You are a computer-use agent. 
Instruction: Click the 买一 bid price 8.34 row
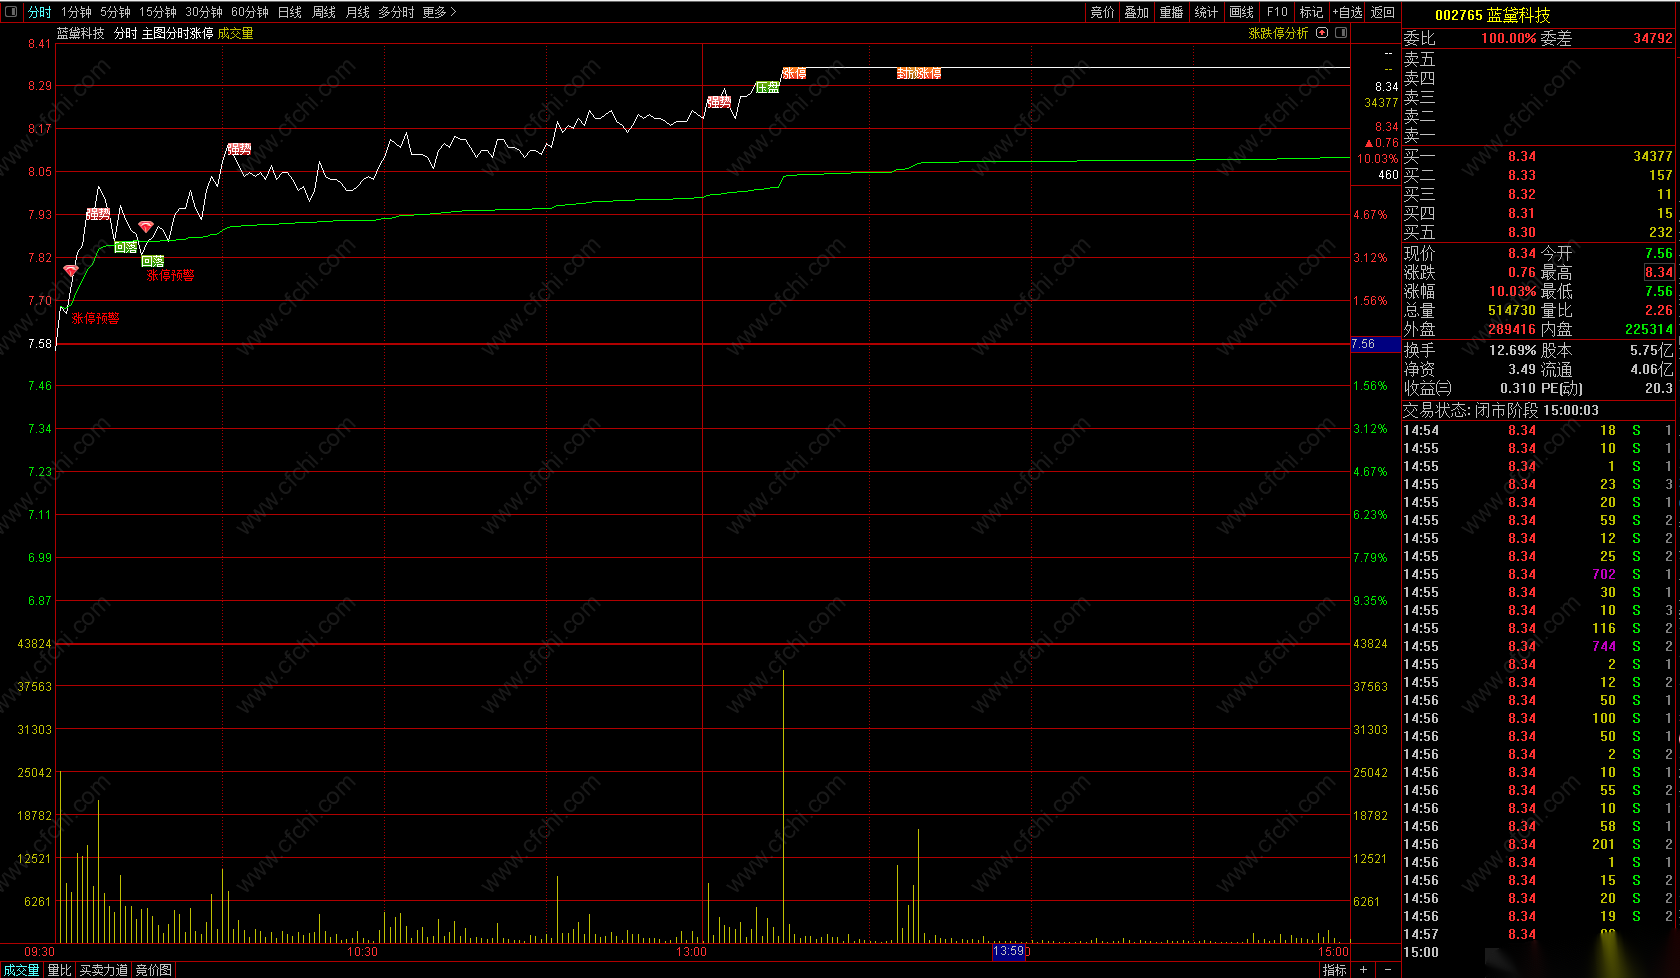1538,156
